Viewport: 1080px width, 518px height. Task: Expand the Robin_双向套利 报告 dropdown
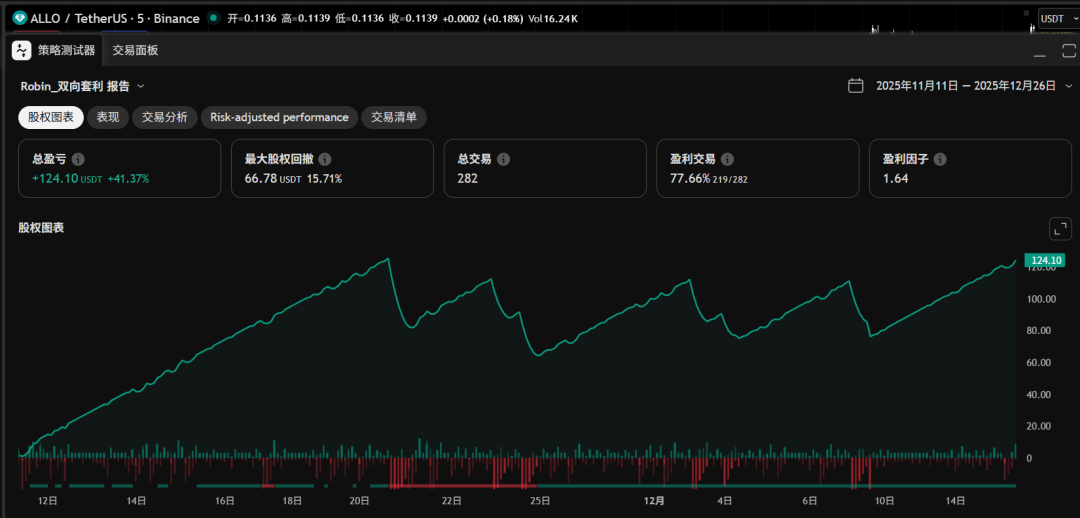pos(141,87)
